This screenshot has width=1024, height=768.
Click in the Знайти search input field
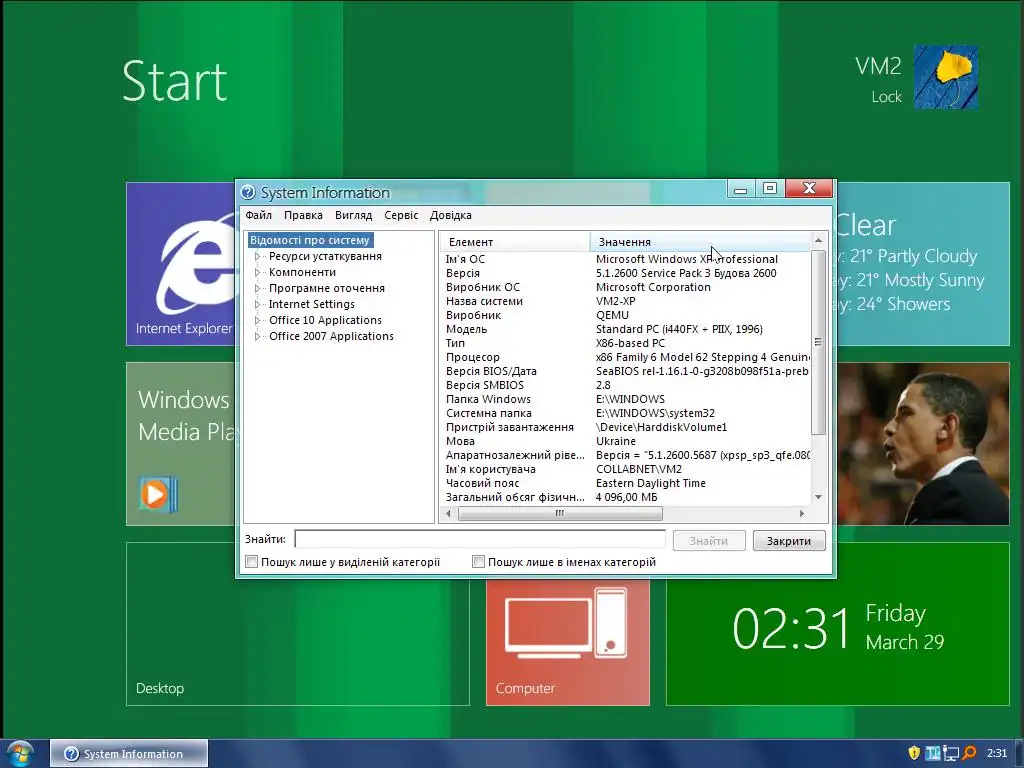(480, 539)
